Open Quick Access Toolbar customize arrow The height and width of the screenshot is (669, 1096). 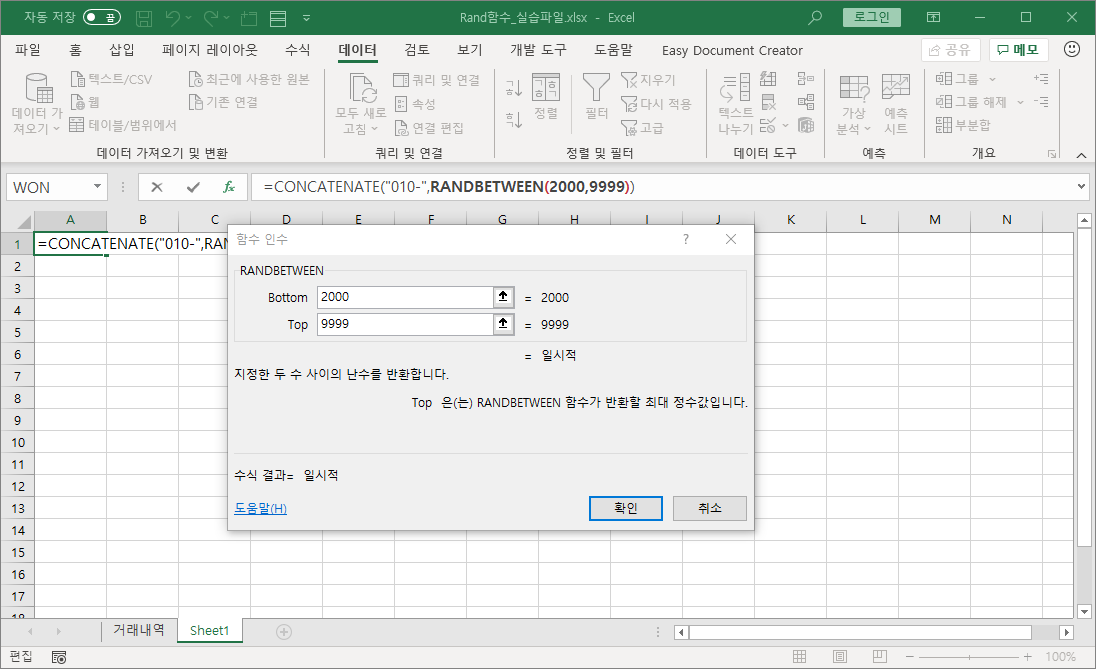point(307,18)
